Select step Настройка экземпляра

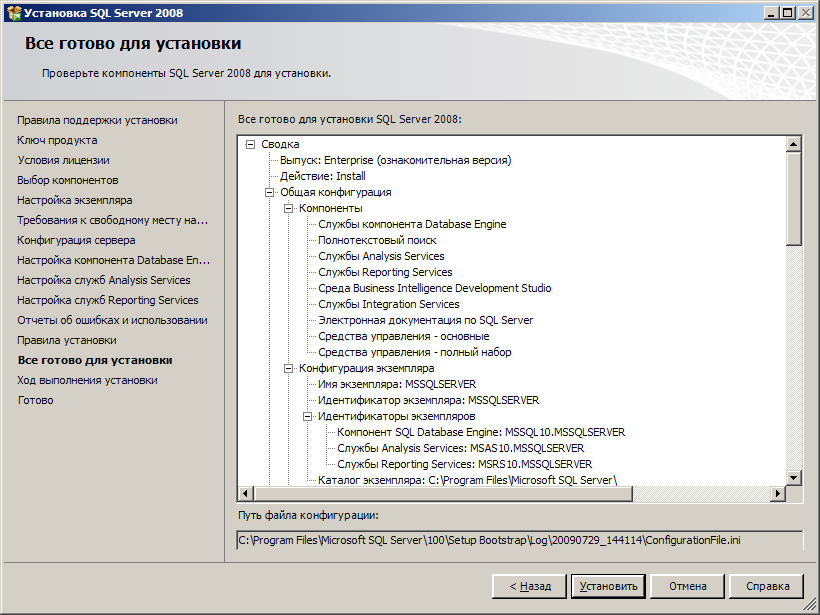click(x=75, y=200)
